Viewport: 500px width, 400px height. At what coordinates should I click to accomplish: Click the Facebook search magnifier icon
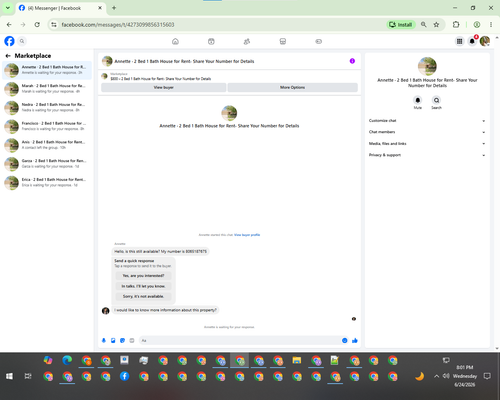22,41
